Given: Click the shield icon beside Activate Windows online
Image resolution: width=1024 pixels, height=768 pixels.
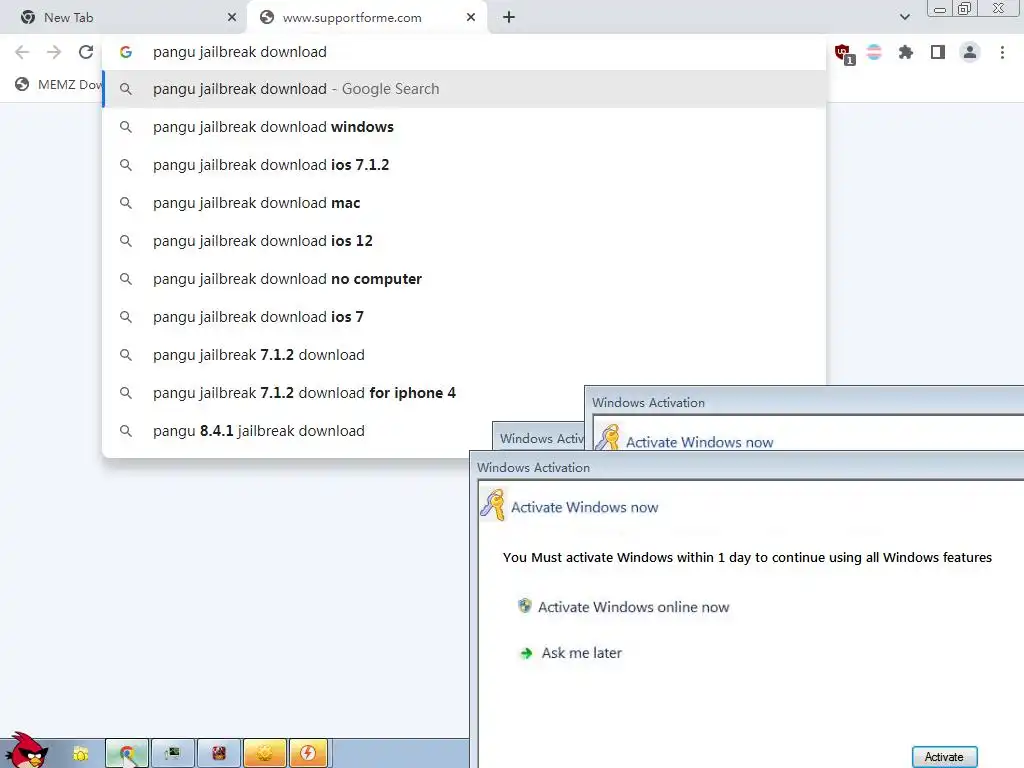Looking at the screenshot, I should 524,606.
